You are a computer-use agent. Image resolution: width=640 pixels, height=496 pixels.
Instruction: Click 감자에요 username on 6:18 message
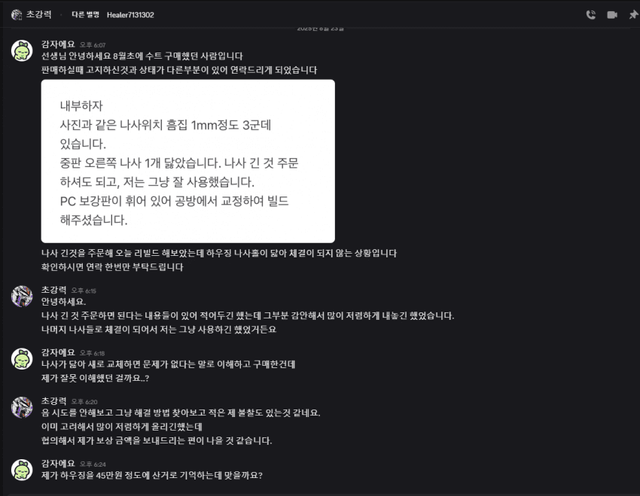pyautogui.click(x=58, y=352)
